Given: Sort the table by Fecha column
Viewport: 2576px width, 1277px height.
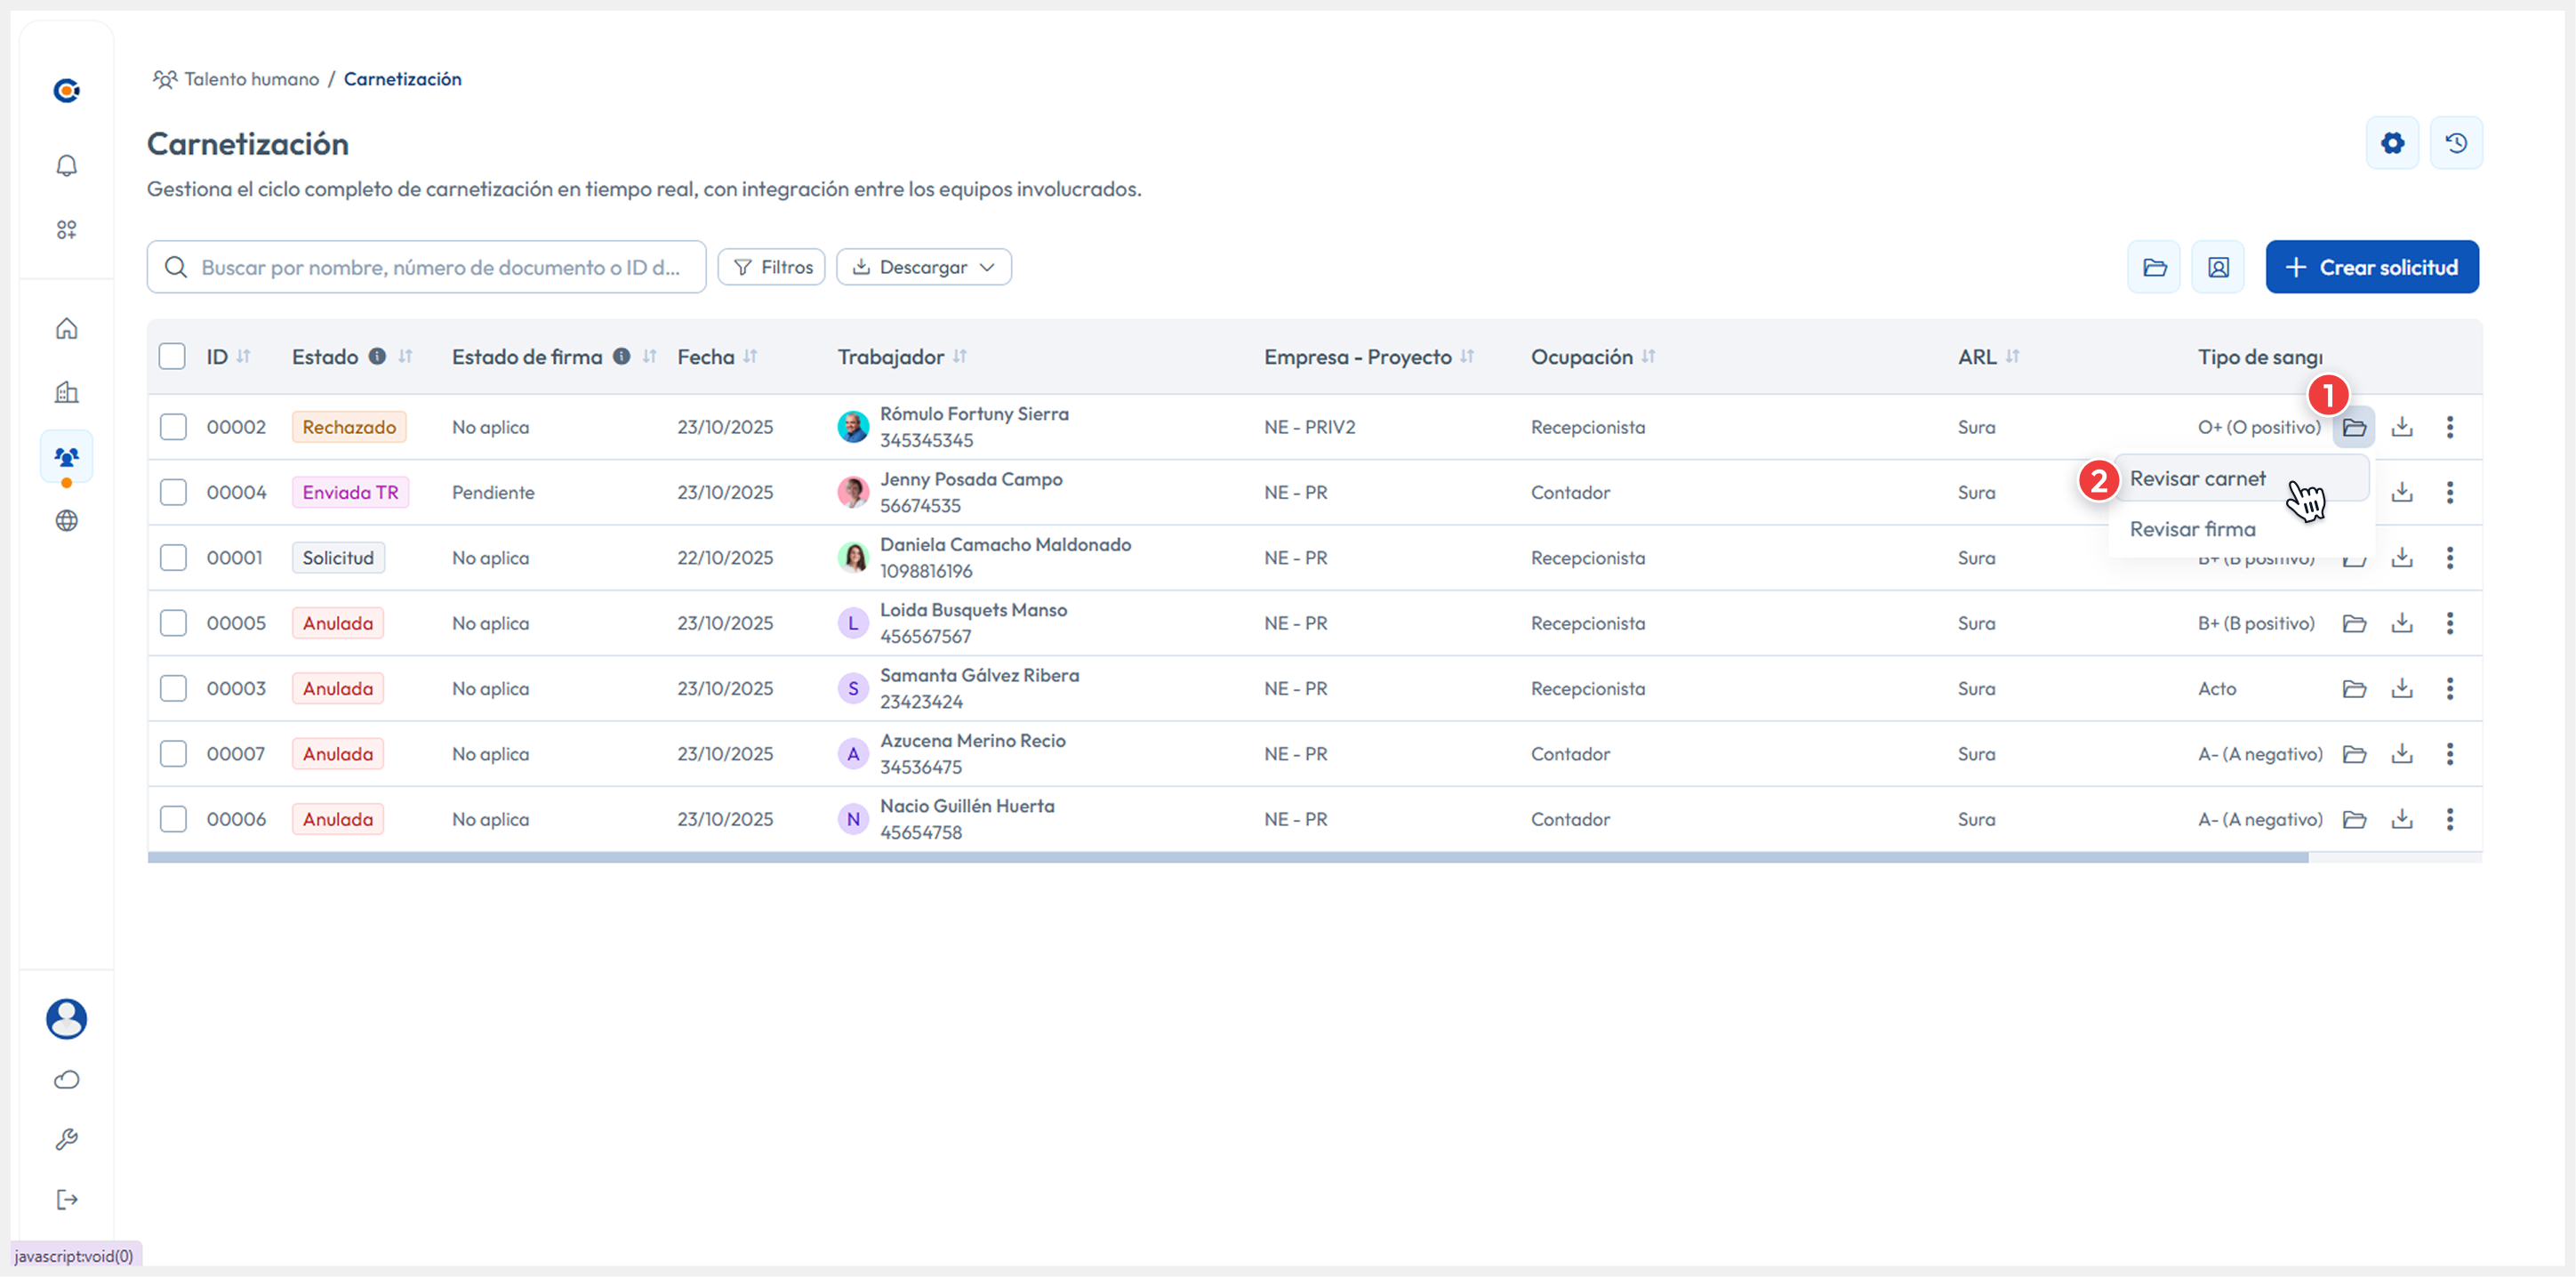Looking at the screenshot, I should coord(750,356).
